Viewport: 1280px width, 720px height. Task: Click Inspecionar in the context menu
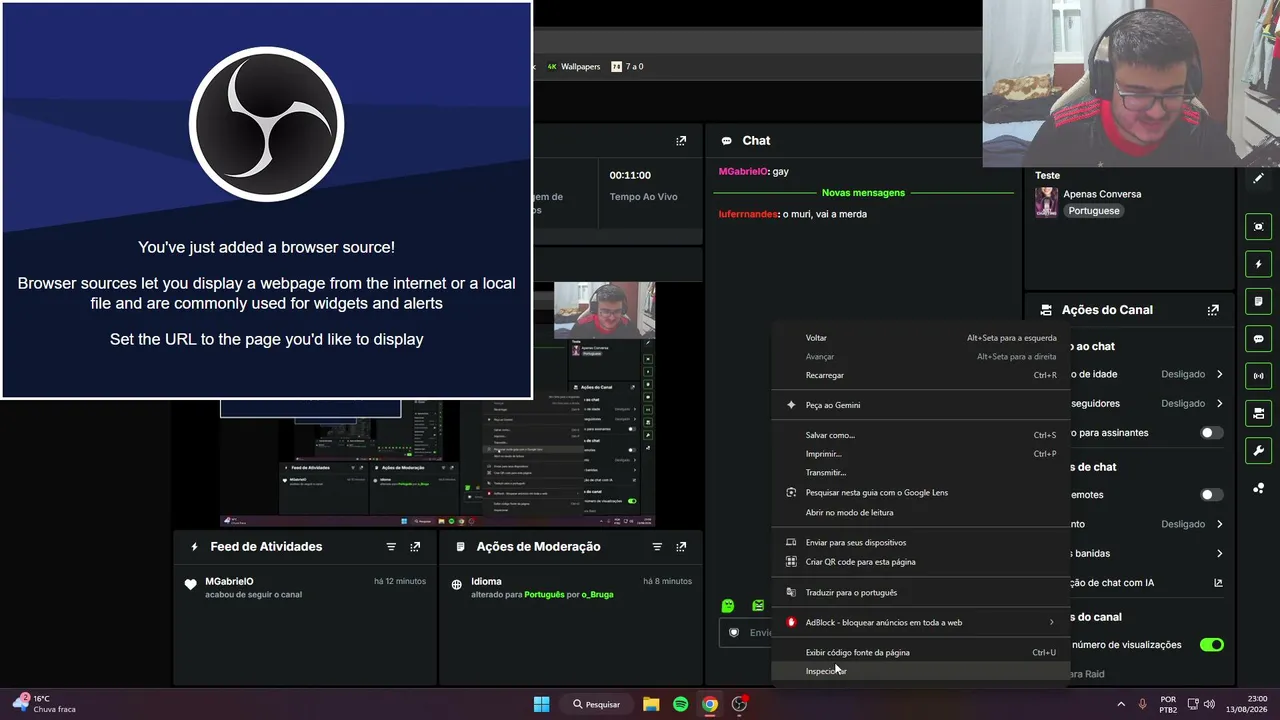[920, 671]
